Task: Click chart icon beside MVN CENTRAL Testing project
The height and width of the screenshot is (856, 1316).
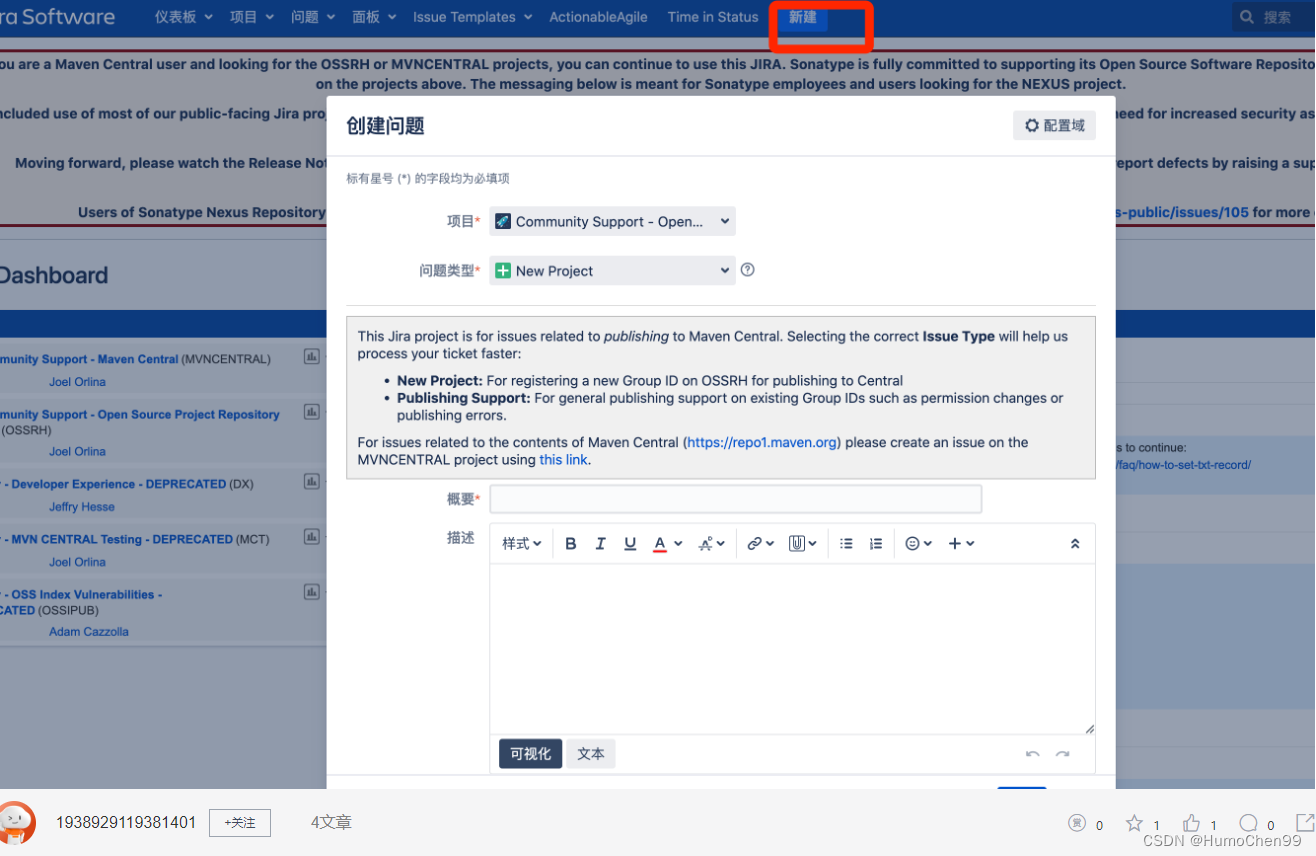Action: tap(311, 537)
